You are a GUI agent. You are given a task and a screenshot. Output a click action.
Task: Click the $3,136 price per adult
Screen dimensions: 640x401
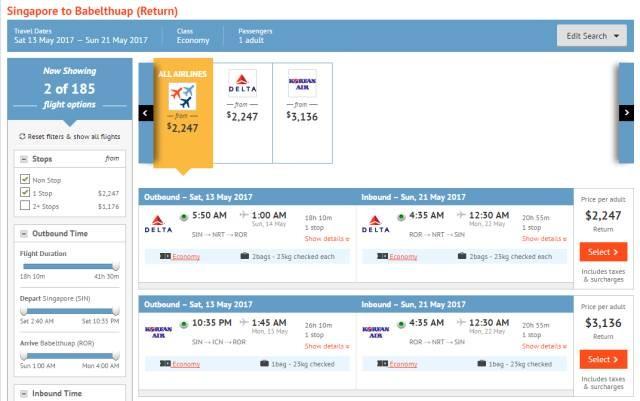click(603, 323)
